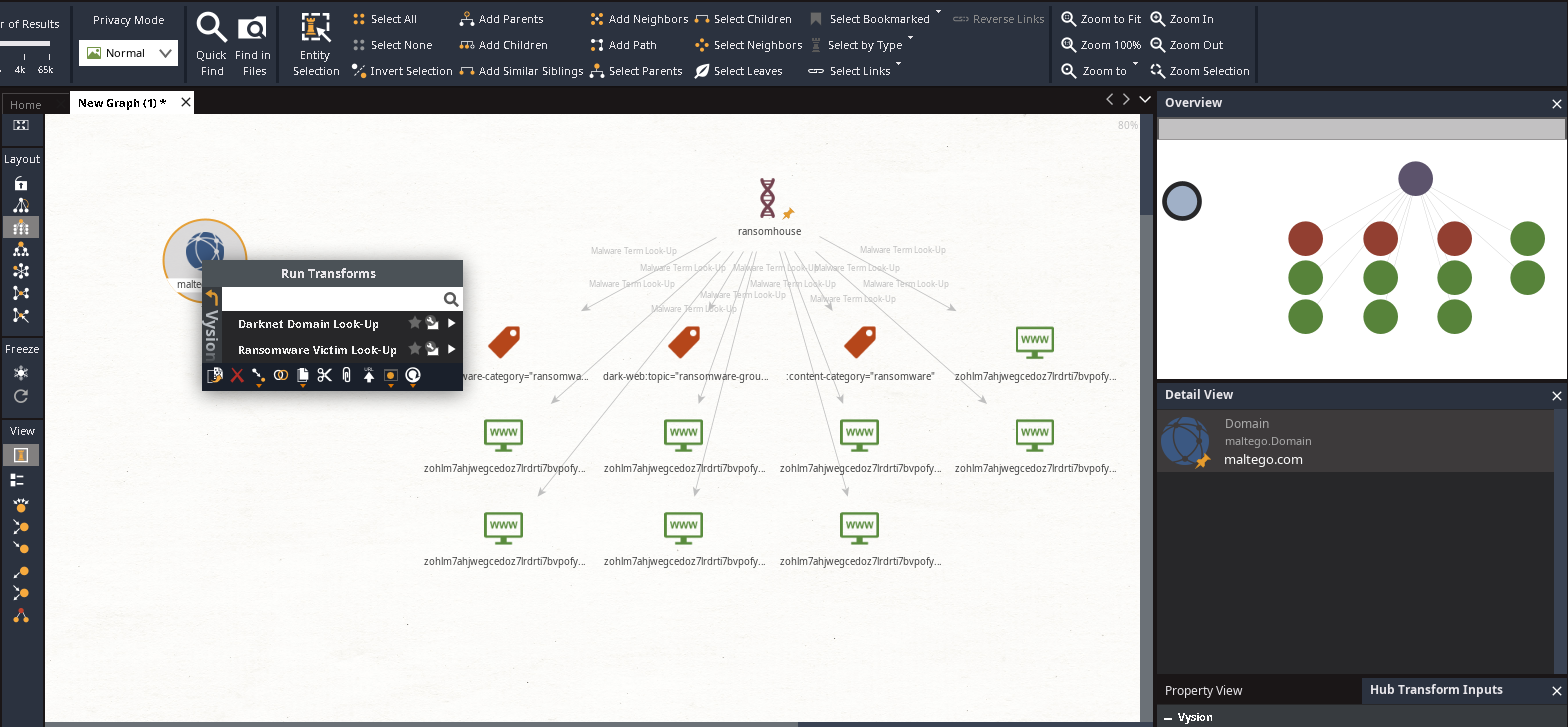The image size is (1568, 727).
Task: Click the scissors cut icon in popup
Action: click(324, 376)
